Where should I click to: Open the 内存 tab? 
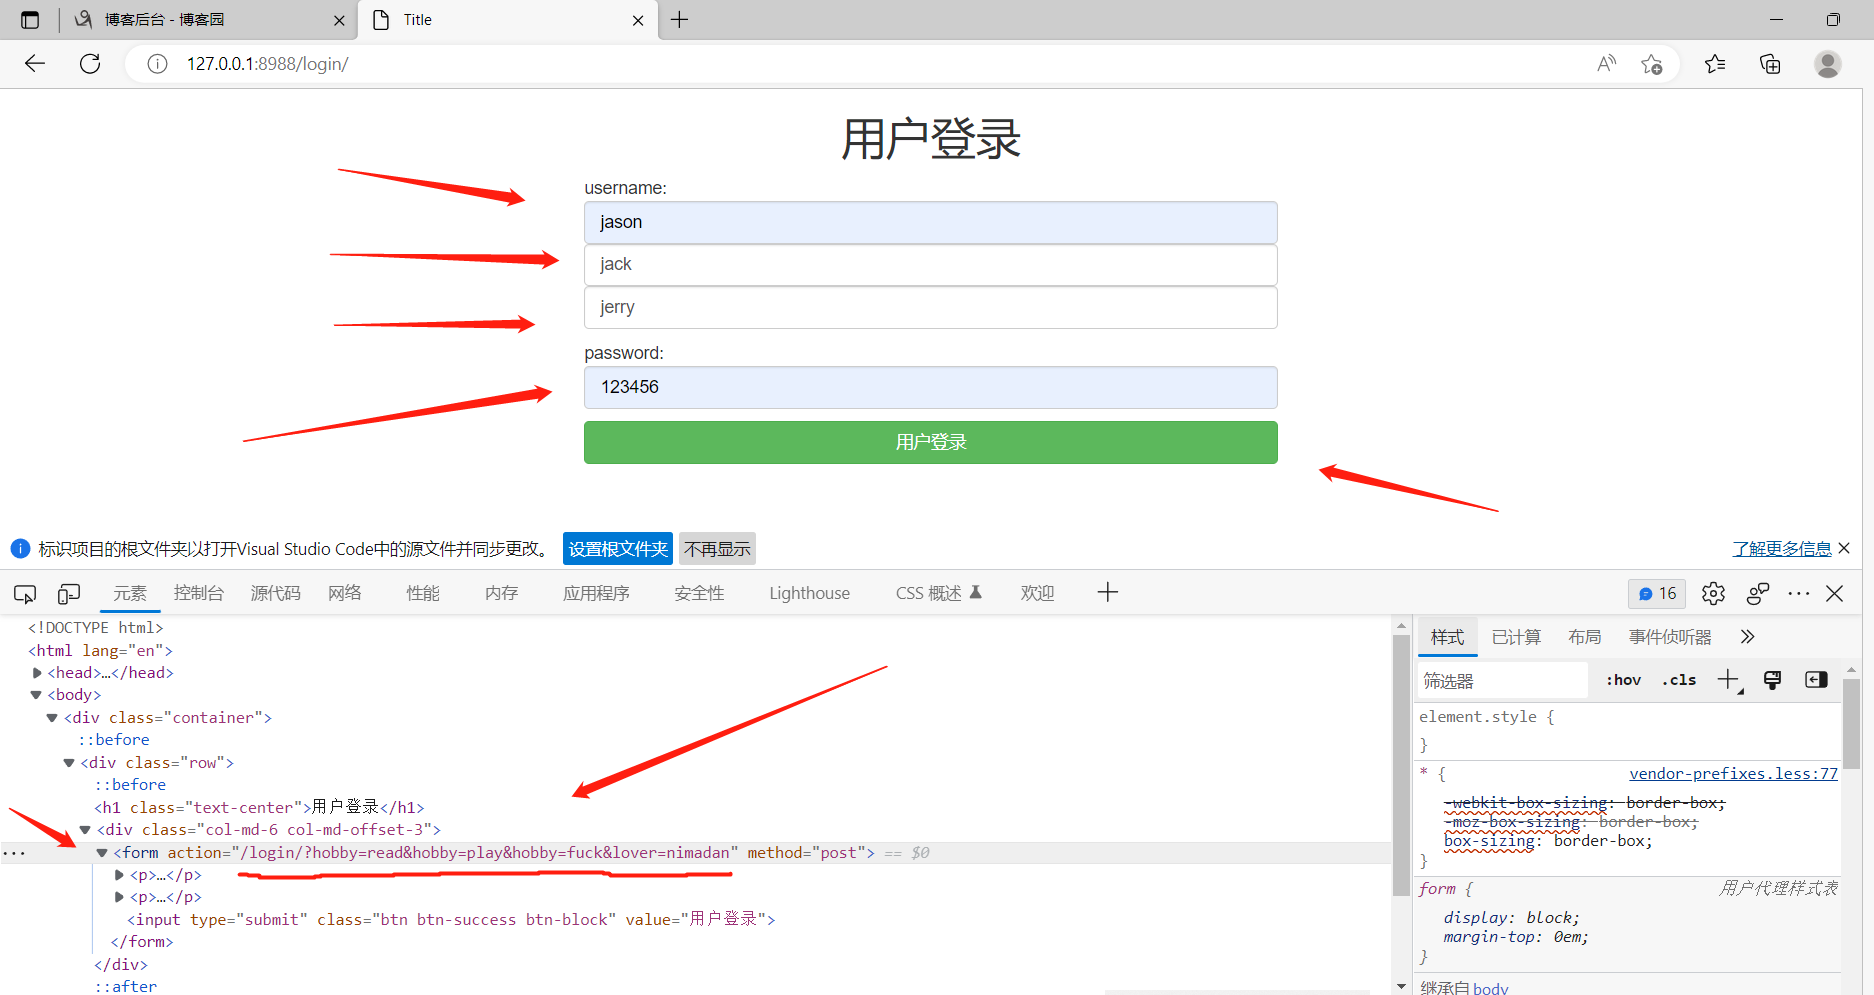tap(501, 593)
